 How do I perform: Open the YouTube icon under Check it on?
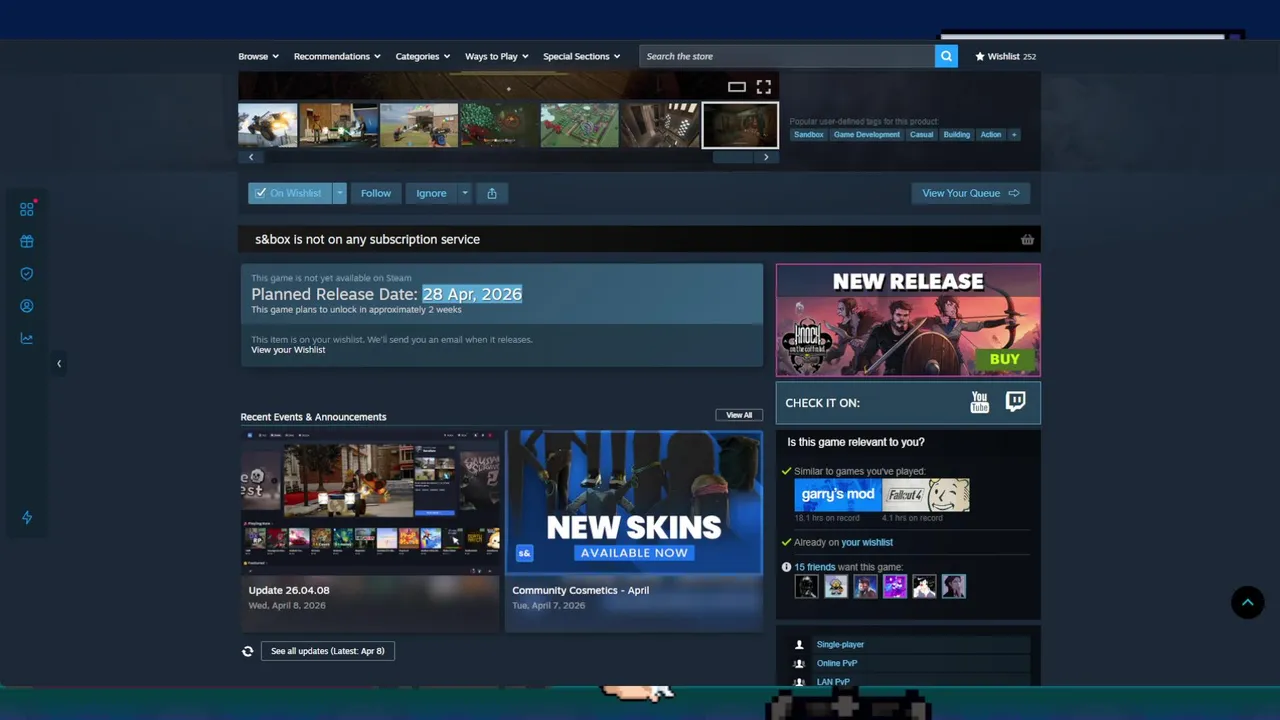(980, 402)
